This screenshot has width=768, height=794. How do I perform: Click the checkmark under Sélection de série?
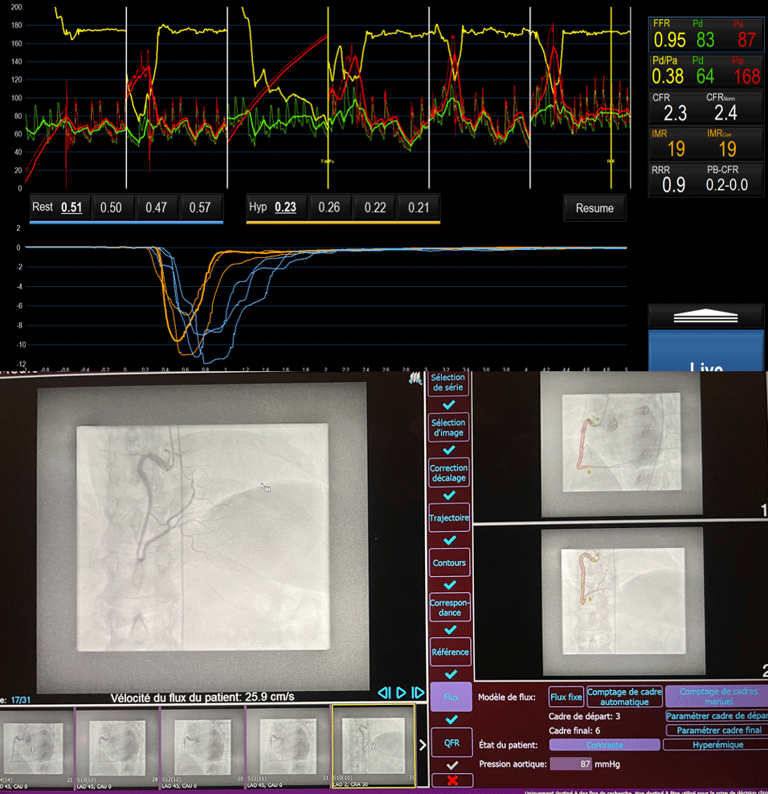point(449,405)
